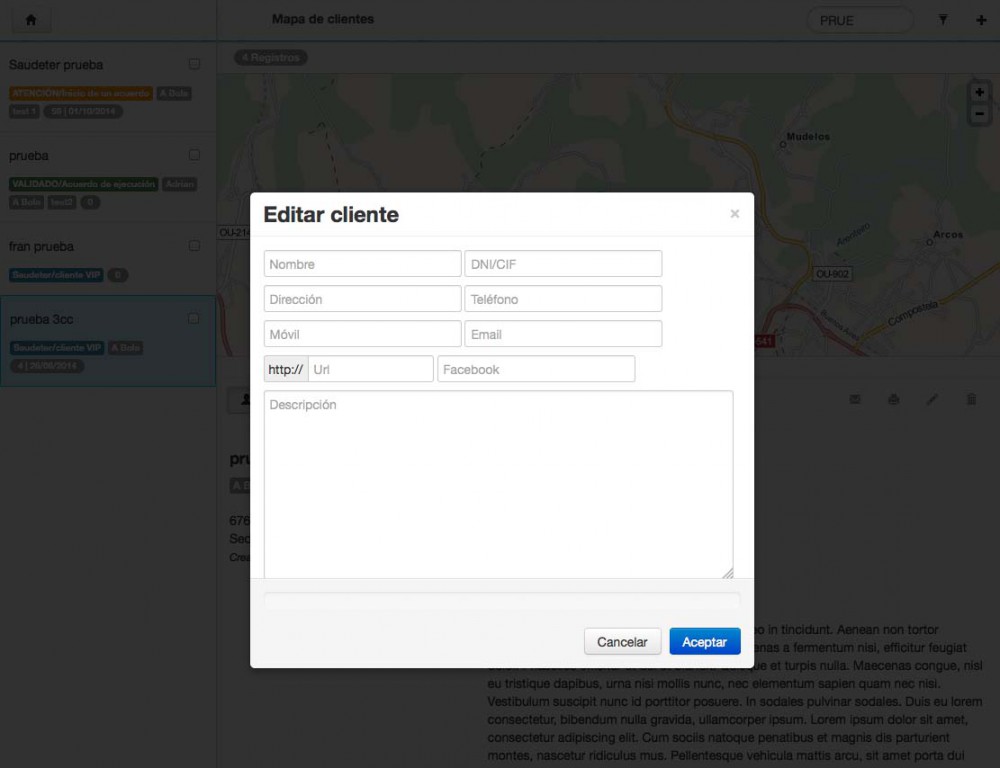Click the pencil edit icon
The image size is (1000, 768).
[x=932, y=400]
